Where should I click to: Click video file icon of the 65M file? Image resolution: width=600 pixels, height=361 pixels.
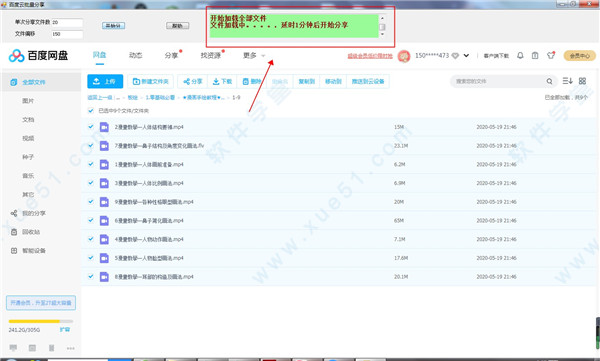coord(104,221)
